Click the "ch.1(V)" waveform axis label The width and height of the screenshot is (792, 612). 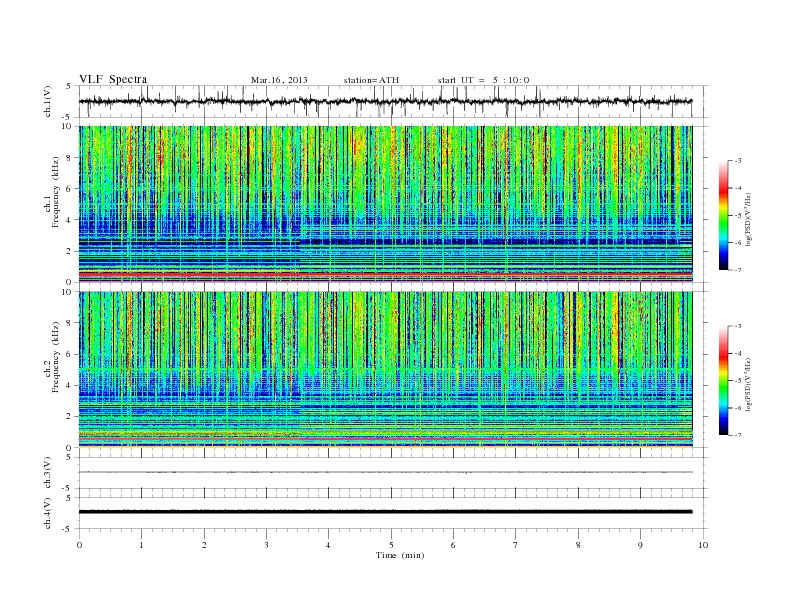pyautogui.click(x=48, y=101)
